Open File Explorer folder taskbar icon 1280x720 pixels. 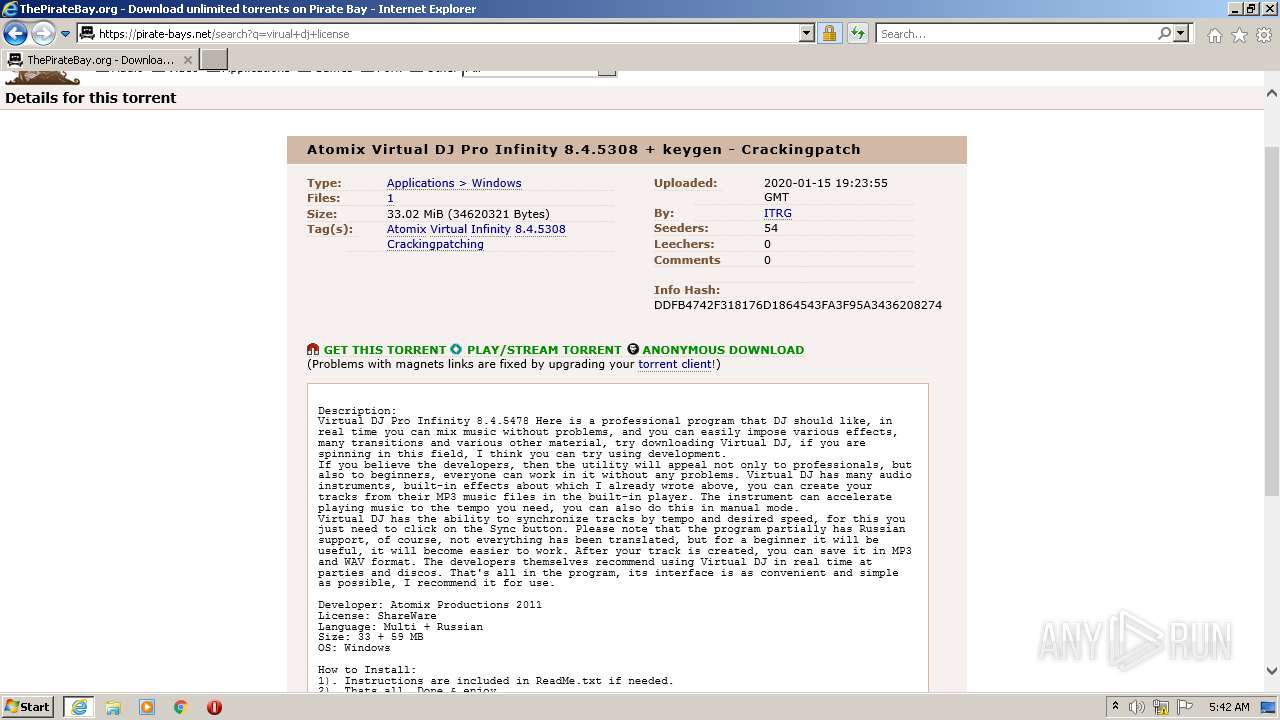click(113, 707)
